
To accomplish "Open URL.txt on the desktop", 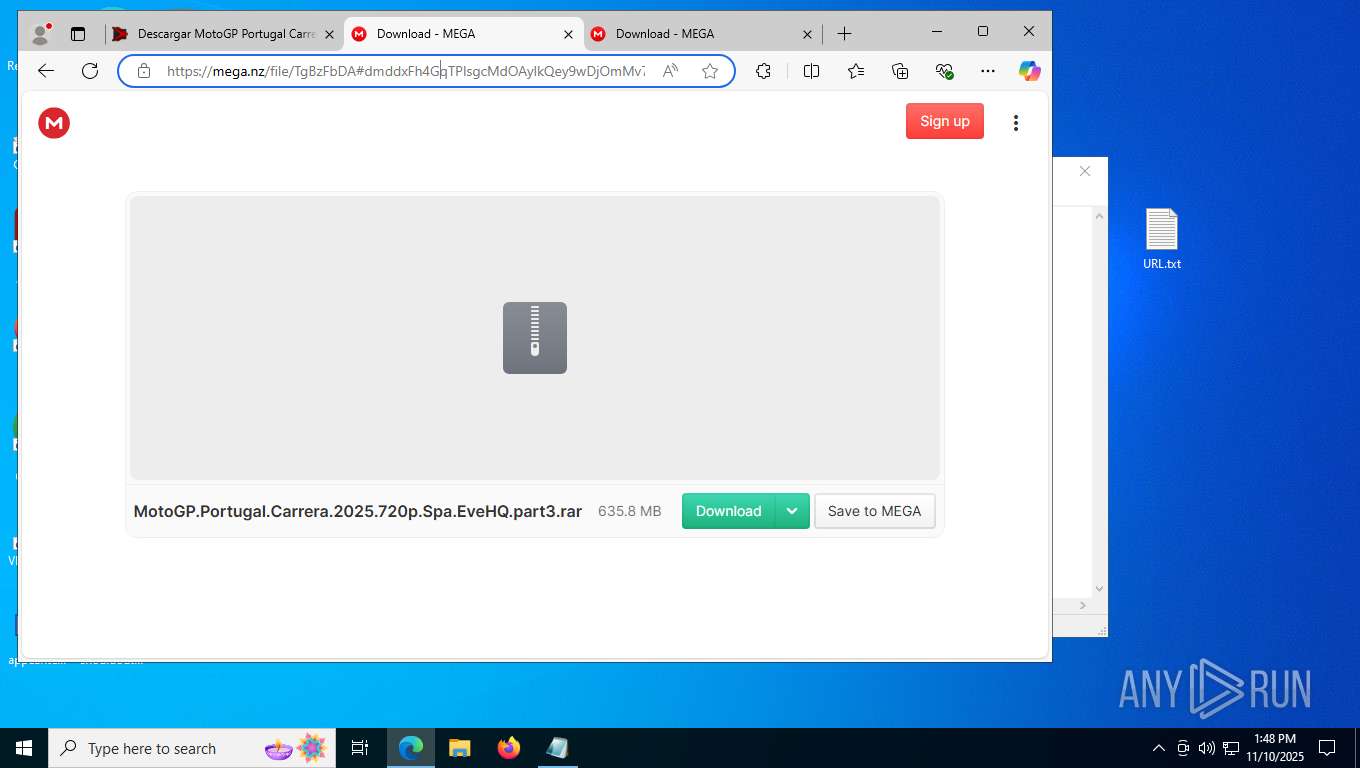I will (1162, 239).
